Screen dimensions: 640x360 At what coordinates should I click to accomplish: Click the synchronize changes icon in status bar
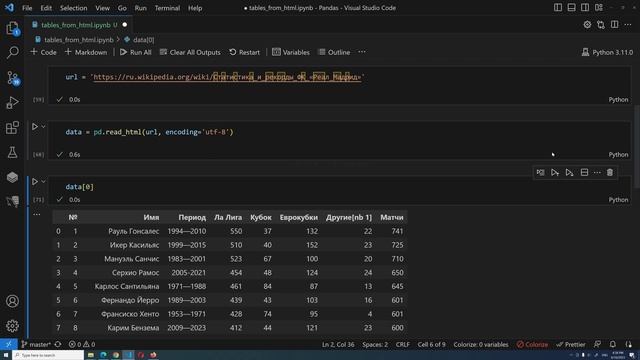[58, 344]
